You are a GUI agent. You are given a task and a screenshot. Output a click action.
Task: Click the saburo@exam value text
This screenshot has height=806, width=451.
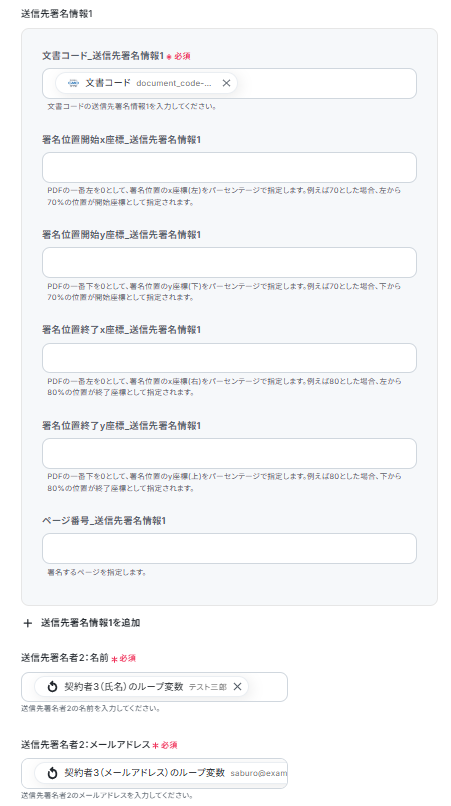tap(259, 773)
